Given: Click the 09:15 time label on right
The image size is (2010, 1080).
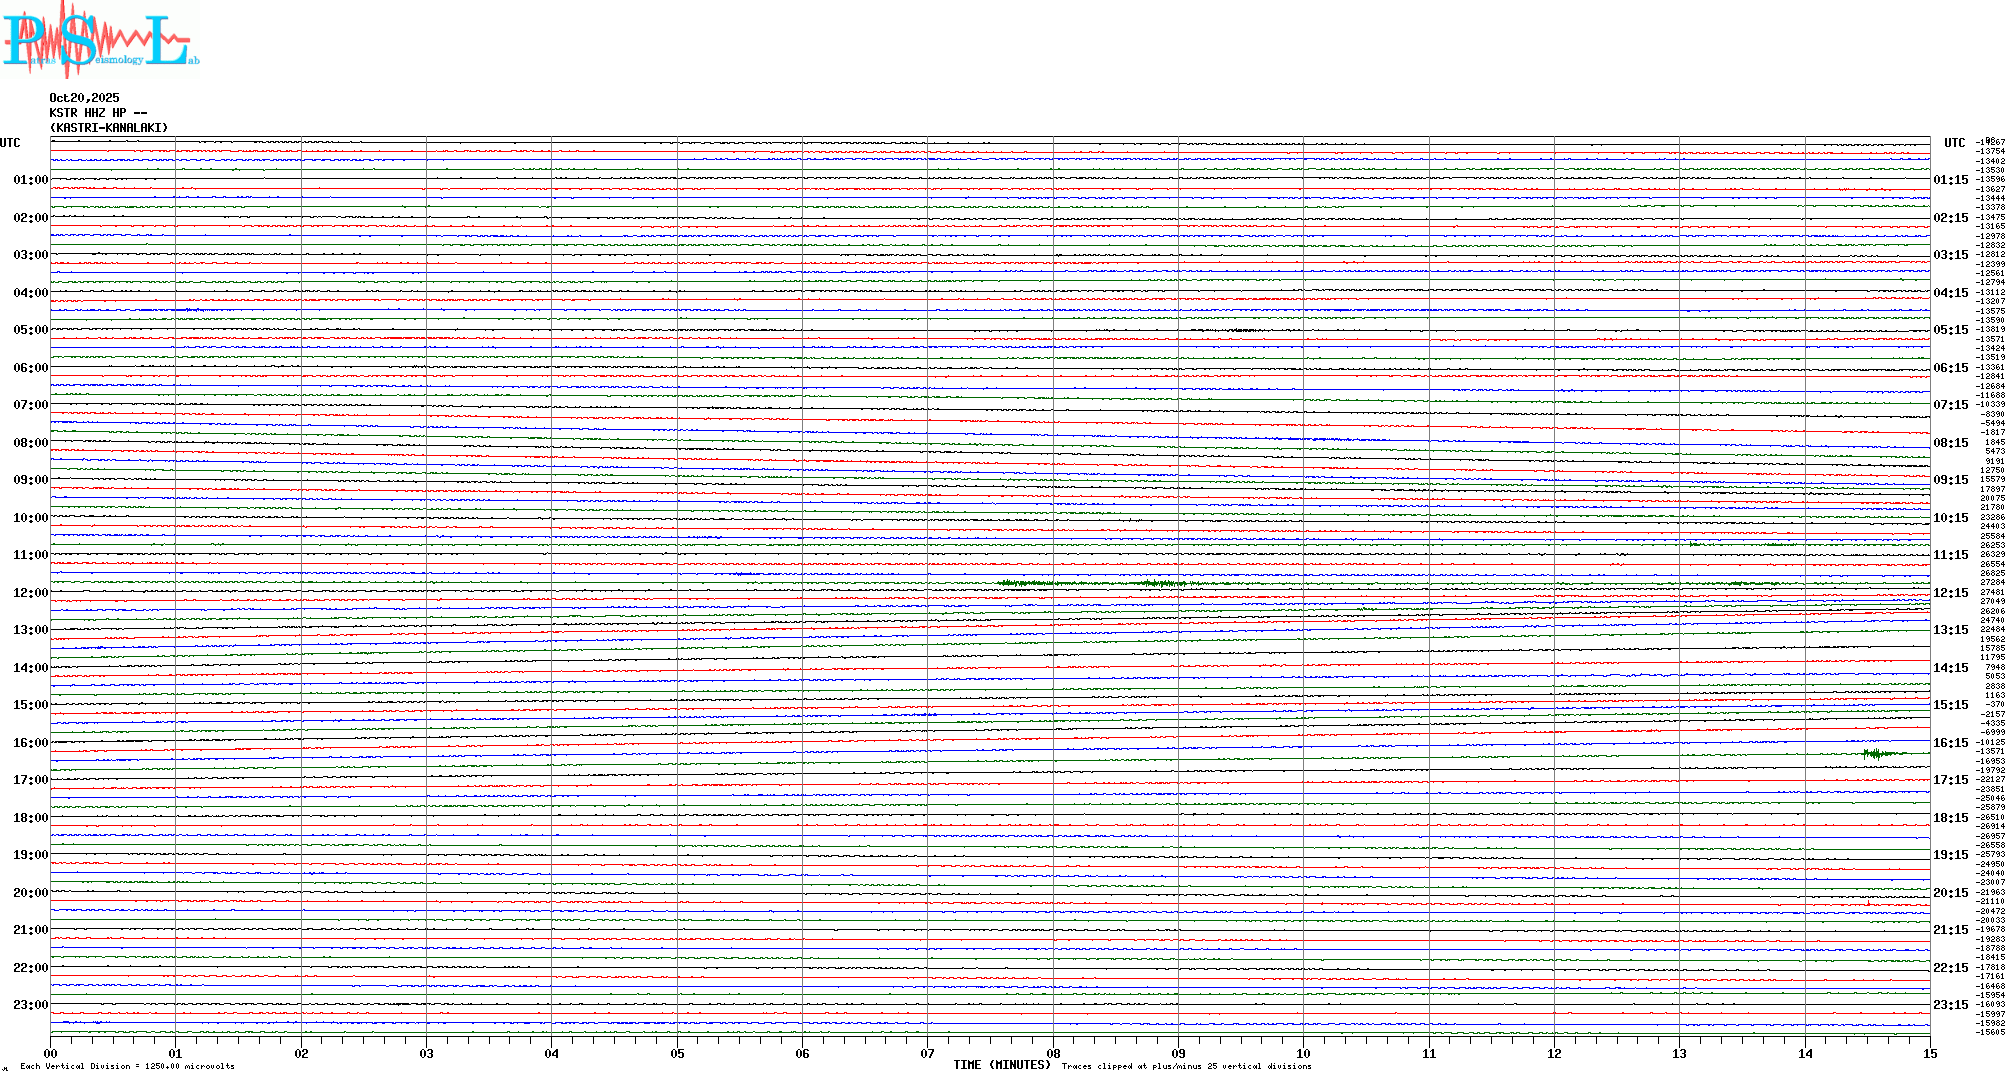Looking at the screenshot, I should [x=1950, y=480].
